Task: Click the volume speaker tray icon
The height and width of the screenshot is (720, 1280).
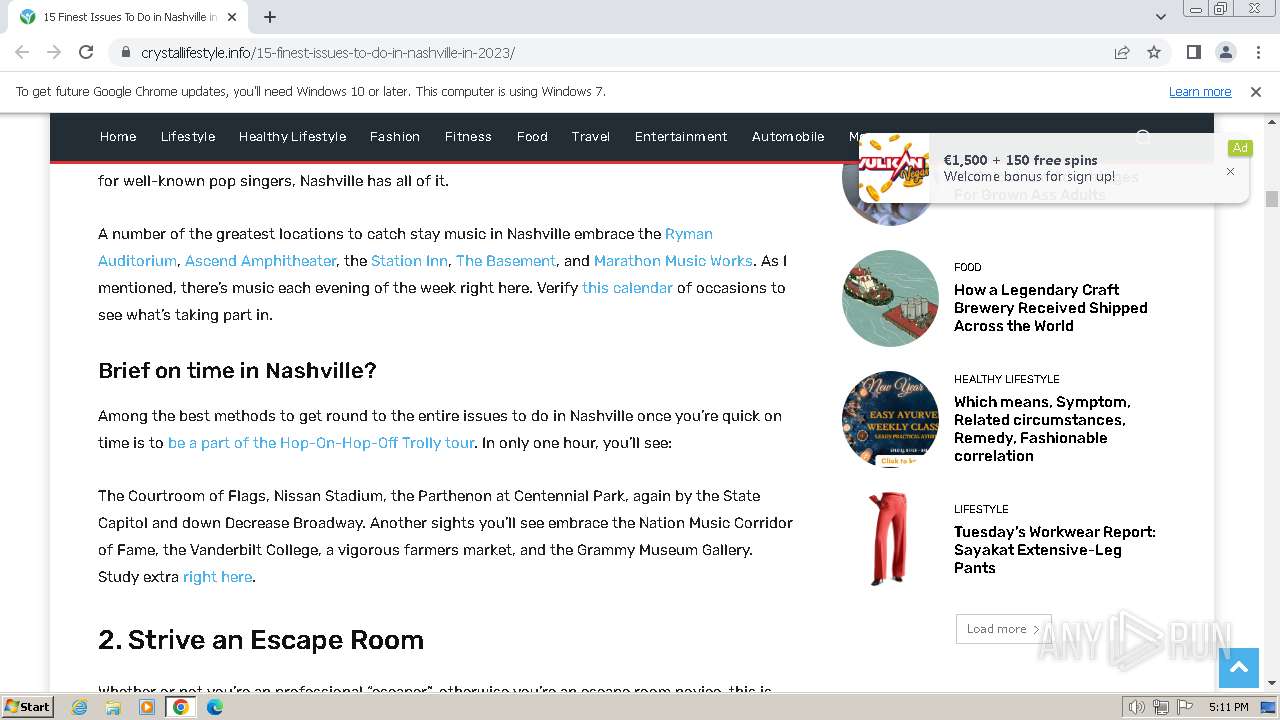Action: pos(1137,707)
